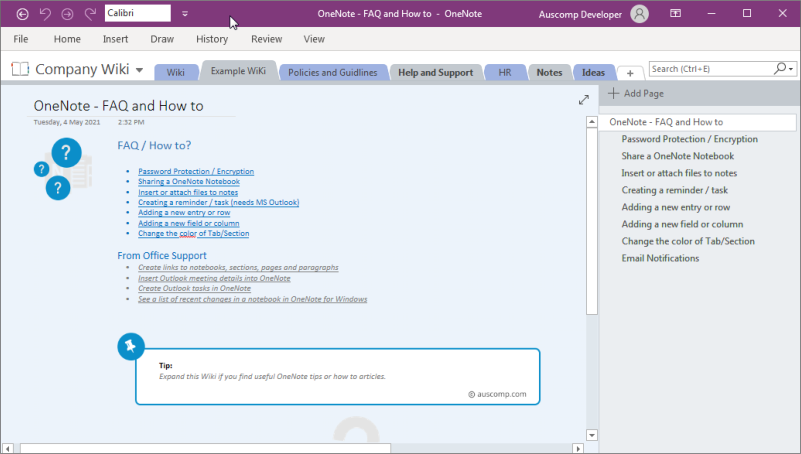Open the Insert menu

(115, 39)
